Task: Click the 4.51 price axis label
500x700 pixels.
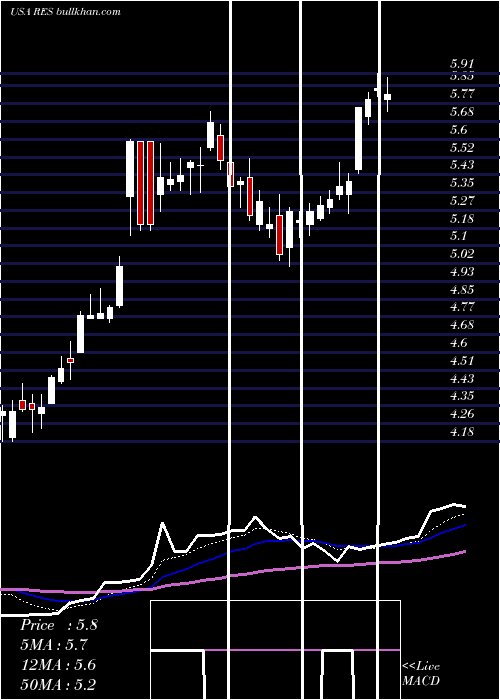Action: (x=462, y=361)
